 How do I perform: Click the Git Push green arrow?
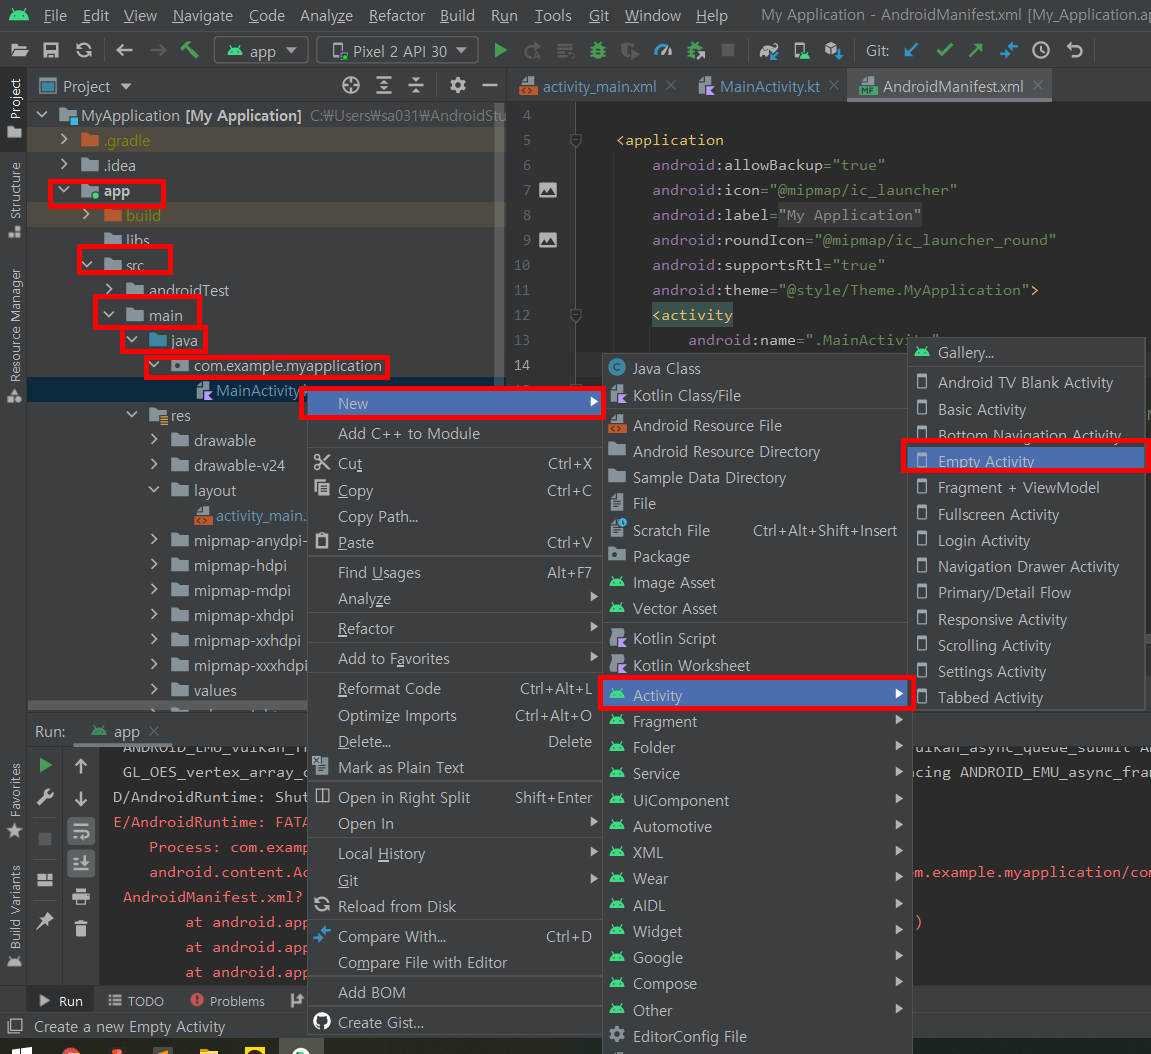point(976,50)
